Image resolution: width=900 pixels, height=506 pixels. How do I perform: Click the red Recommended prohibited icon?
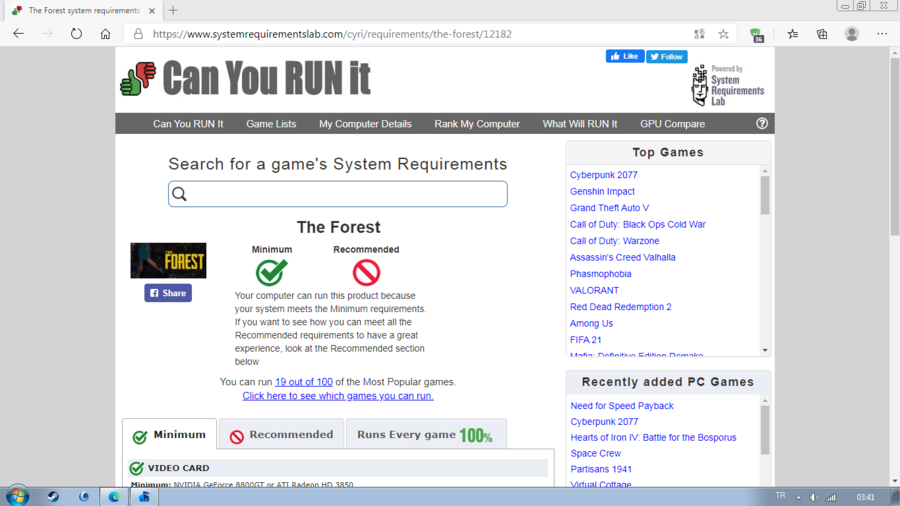366,273
